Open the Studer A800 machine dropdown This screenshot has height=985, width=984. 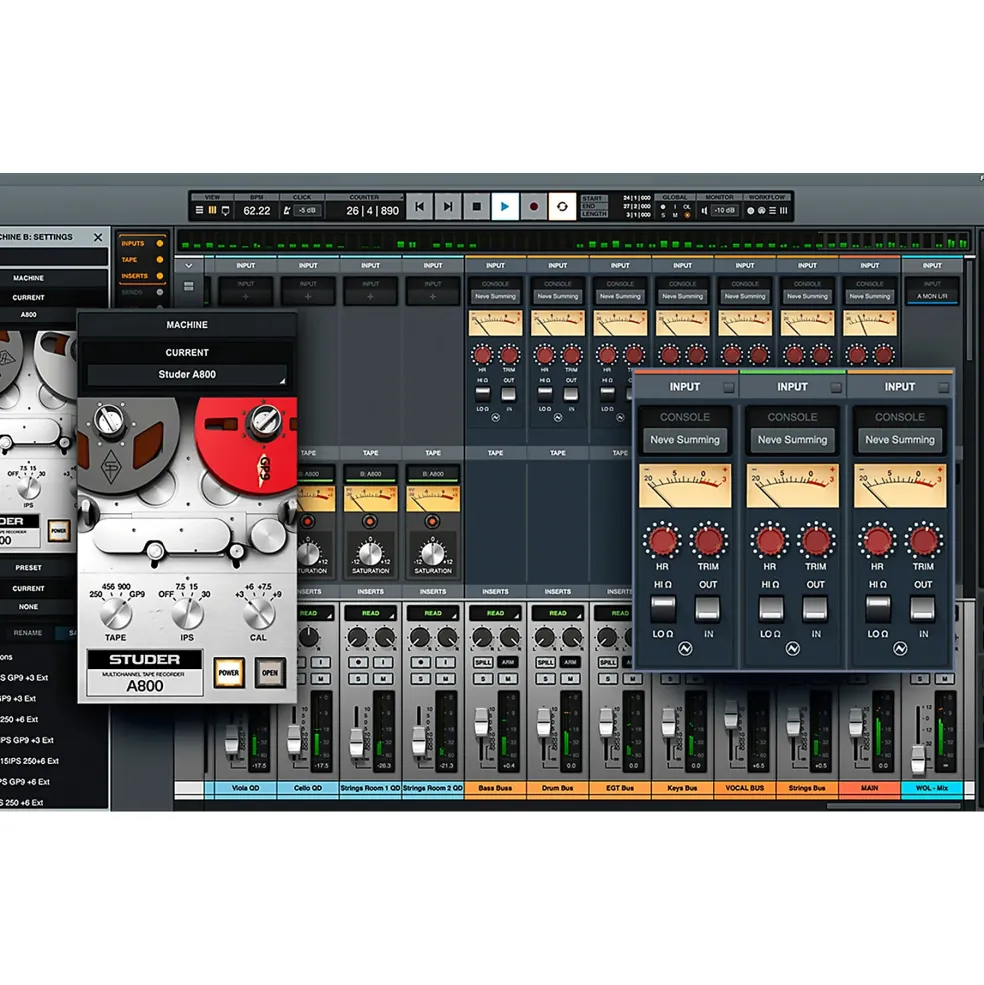(x=187, y=374)
